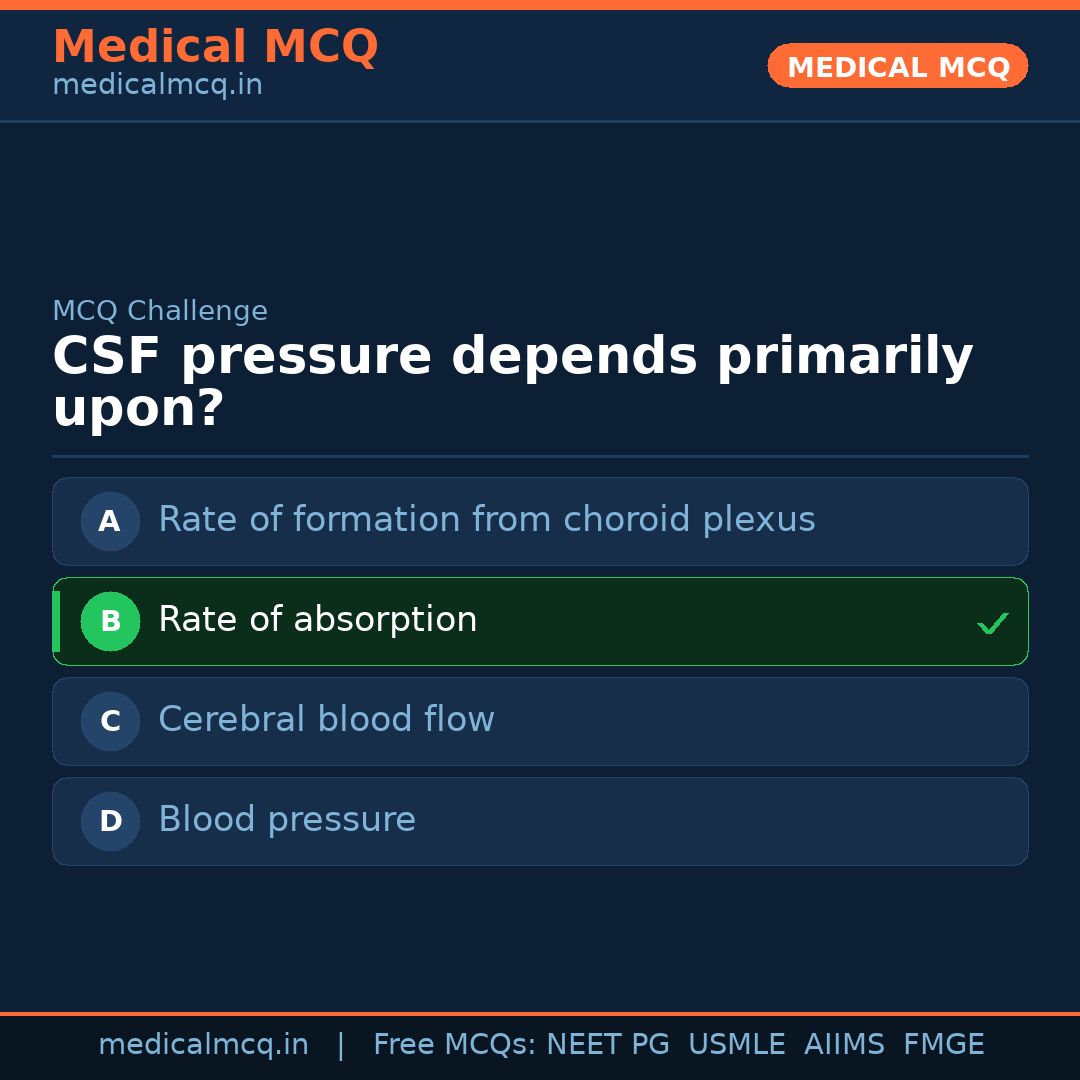Select USMLE in footer
Screen dimensions: 1080x1080
coord(736,1045)
